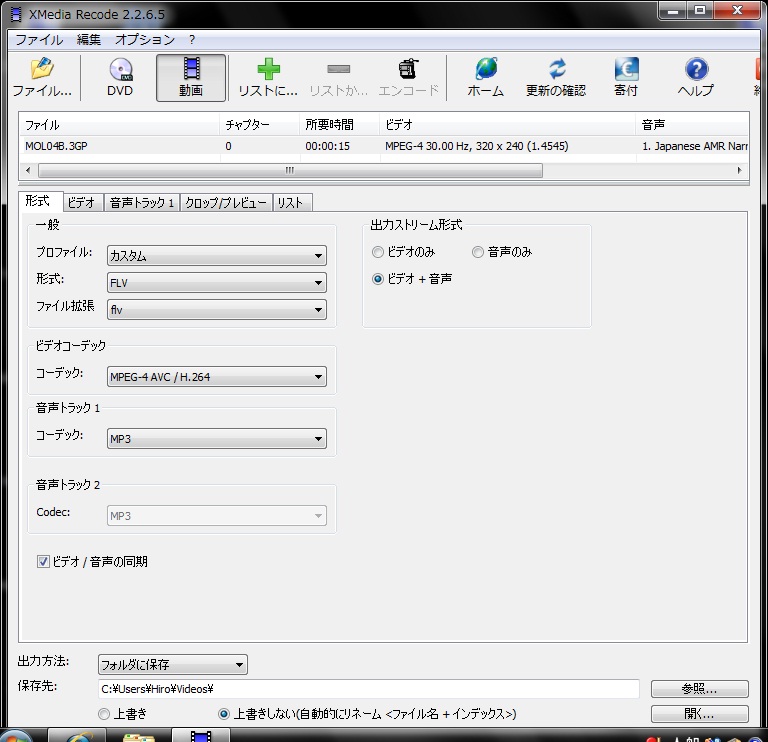Select the 上書き radio button
768x742 pixels.
coord(104,714)
